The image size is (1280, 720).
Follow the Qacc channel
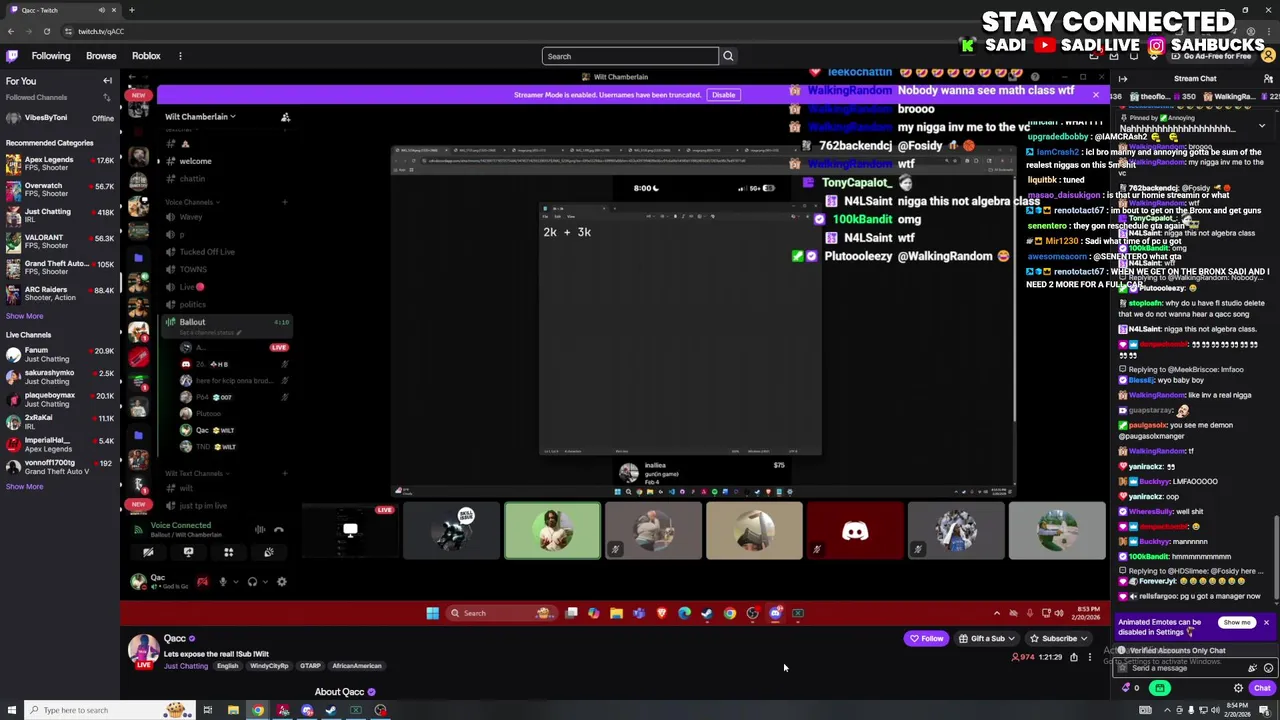[926, 638]
